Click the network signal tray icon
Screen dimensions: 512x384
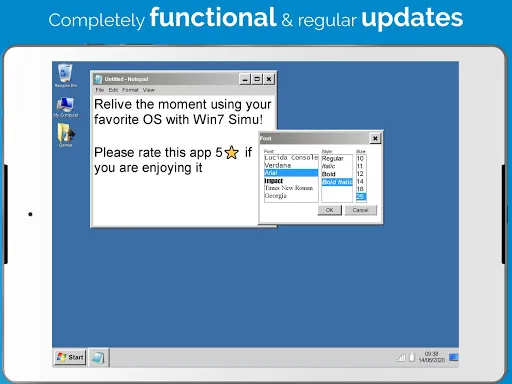[x=401, y=358]
